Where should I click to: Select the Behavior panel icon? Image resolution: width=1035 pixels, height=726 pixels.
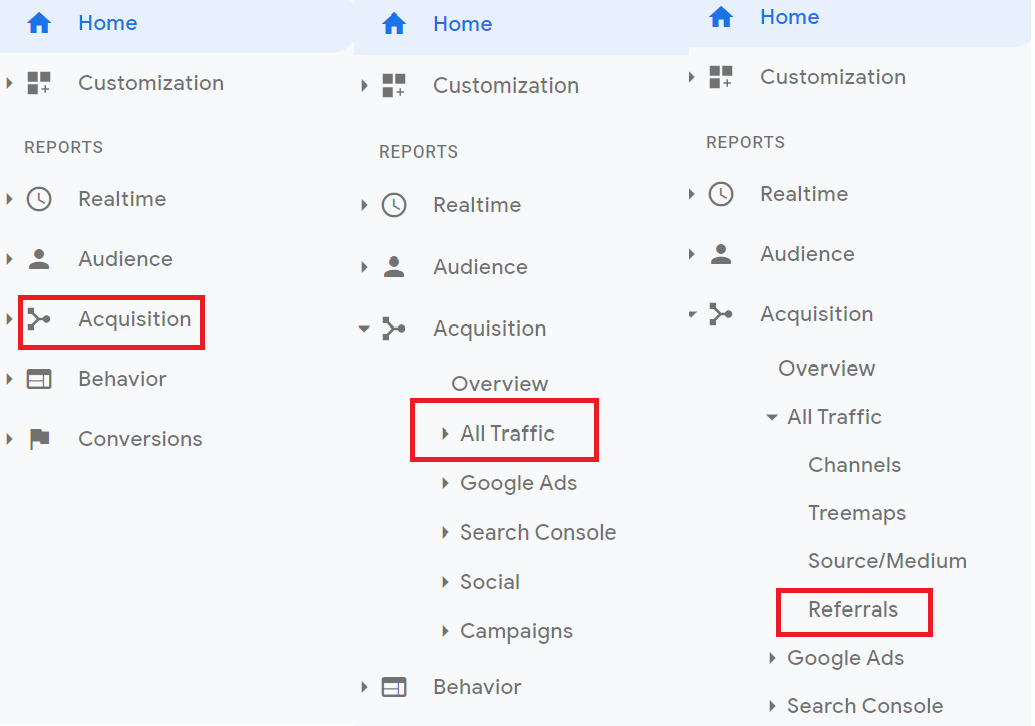point(38,379)
